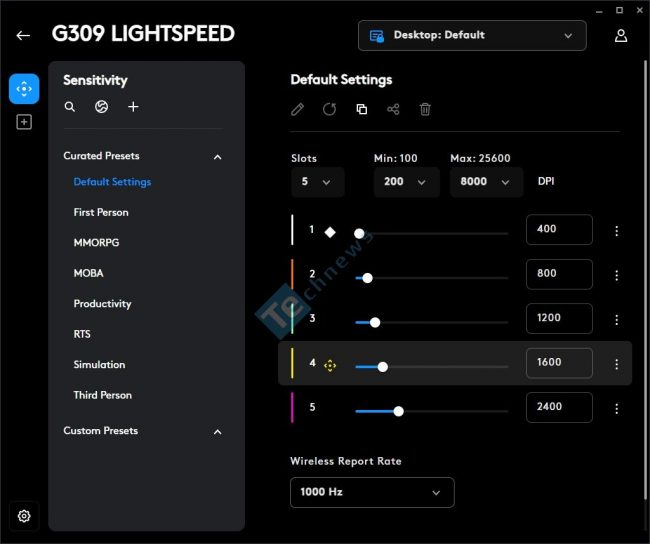650x544 pixels.
Task: Click the pencil edit preset icon
Action: [297, 109]
